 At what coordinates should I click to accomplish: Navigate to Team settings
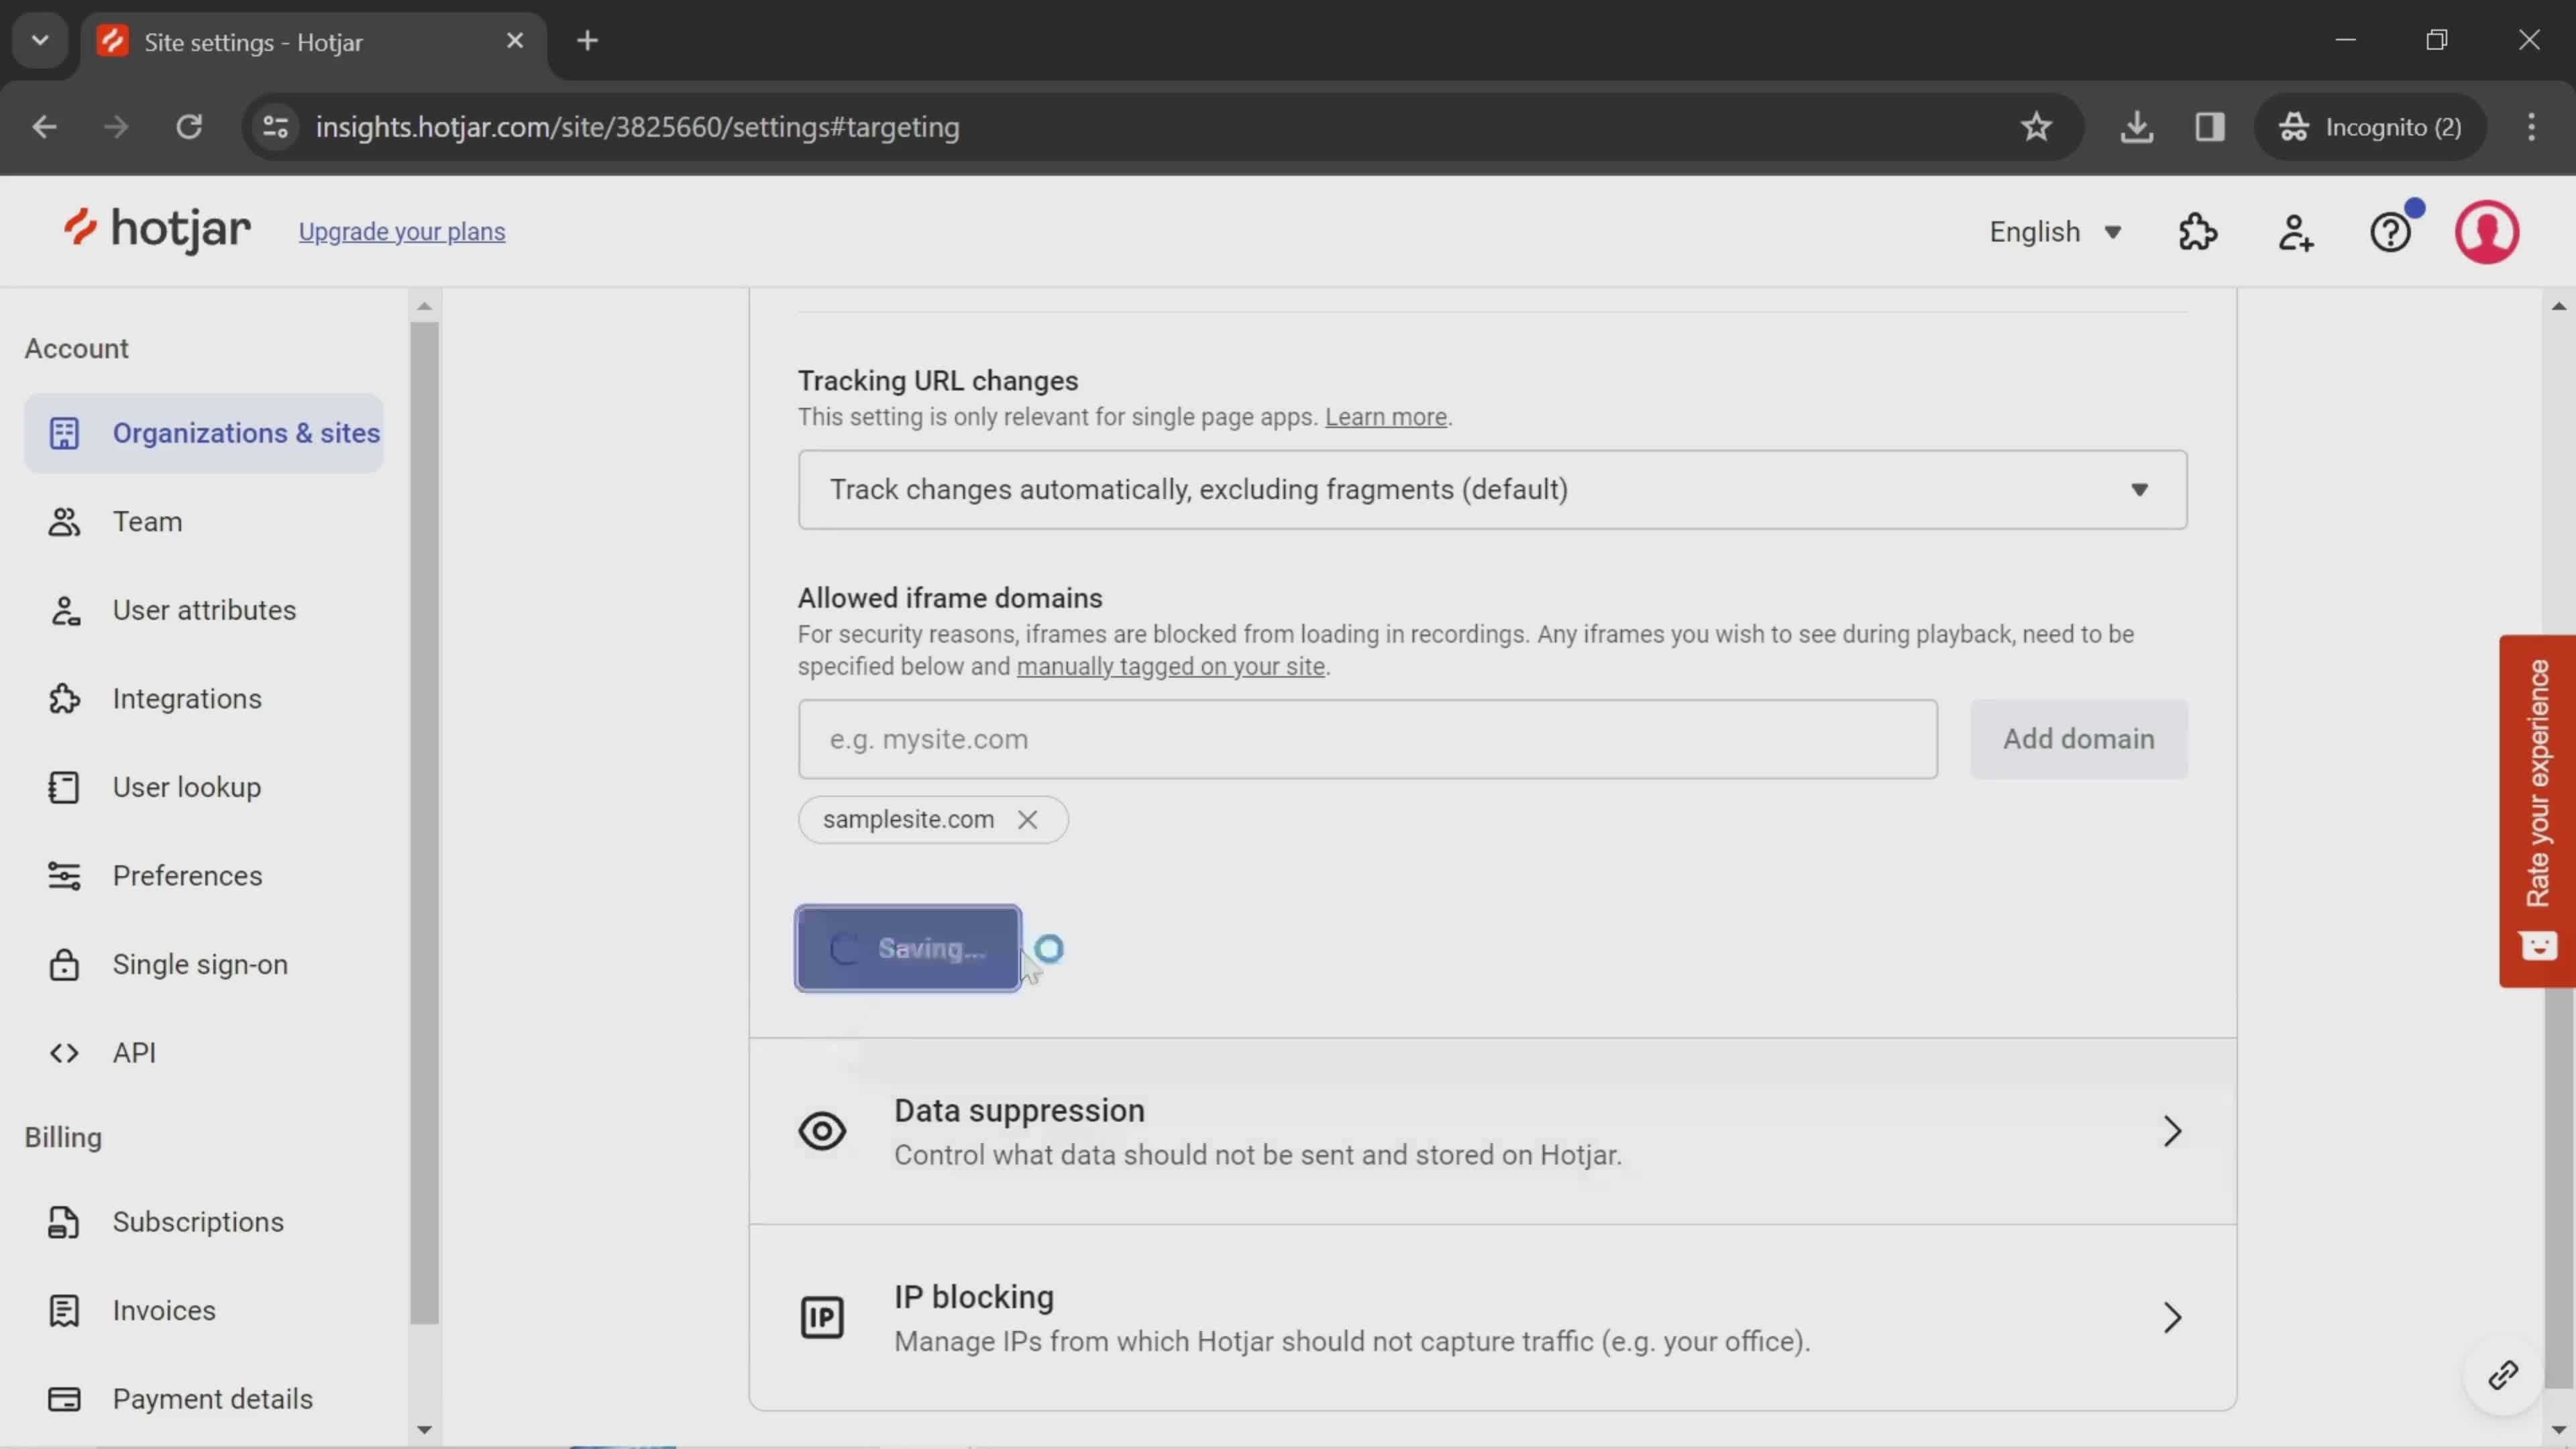(x=147, y=520)
